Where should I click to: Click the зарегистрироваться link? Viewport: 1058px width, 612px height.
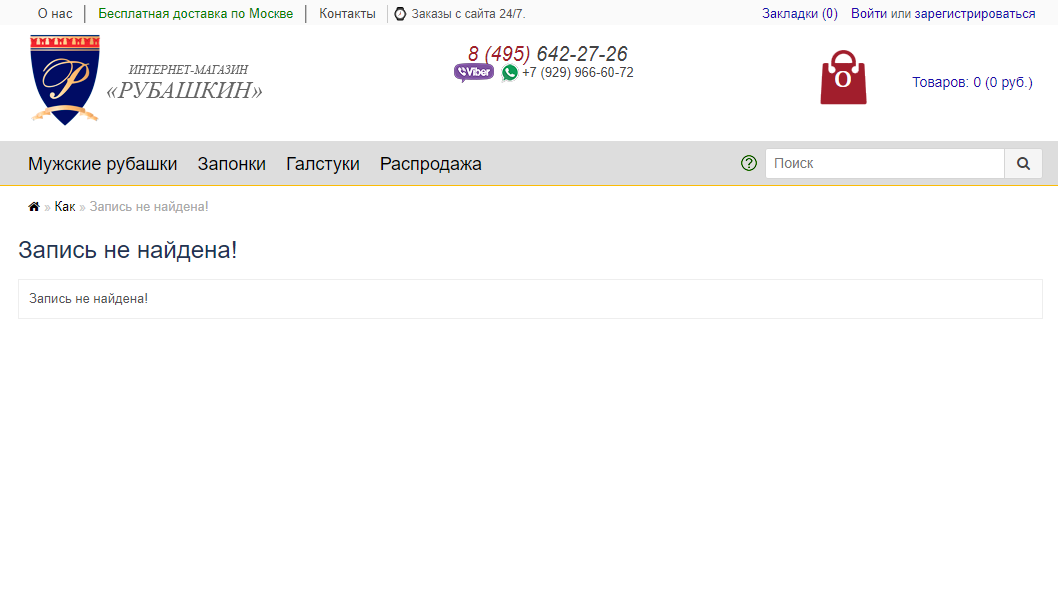[x=974, y=14]
